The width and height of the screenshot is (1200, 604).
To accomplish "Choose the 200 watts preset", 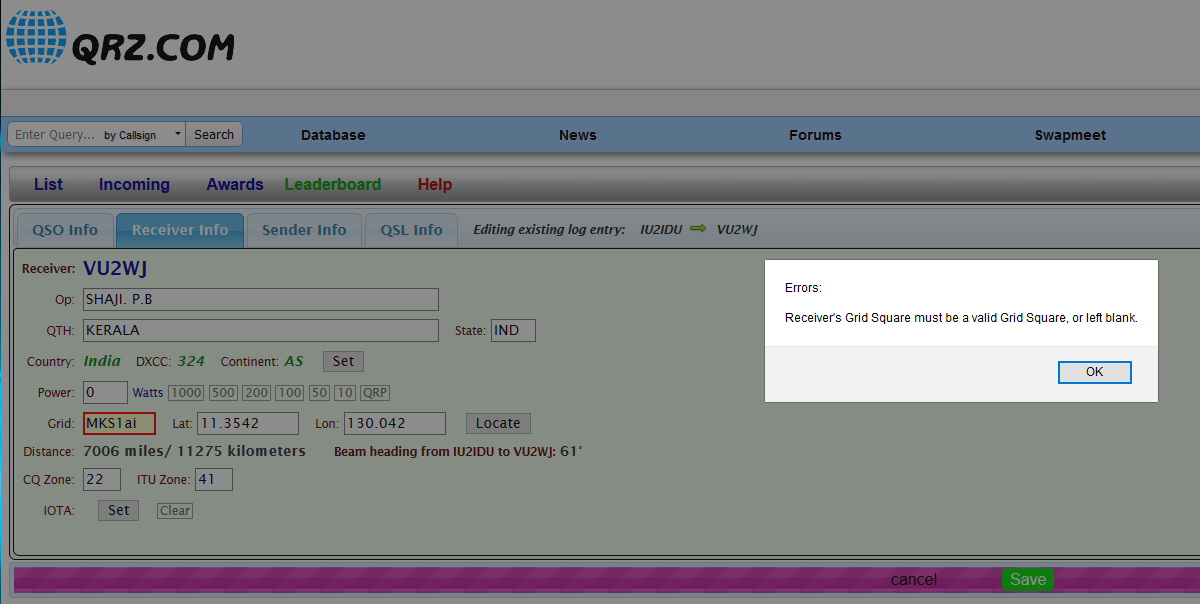I will click(x=256, y=393).
